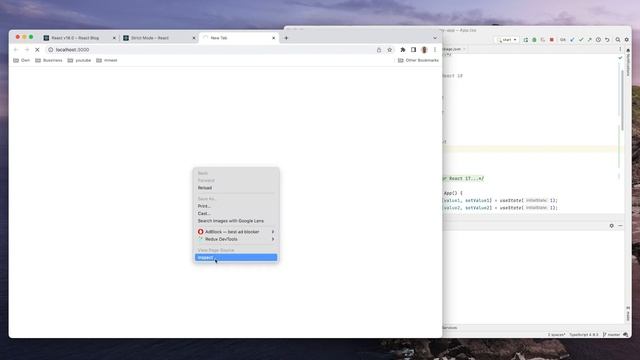Close the React Blog tab
This screenshot has height=360, width=640.
(114, 38)
